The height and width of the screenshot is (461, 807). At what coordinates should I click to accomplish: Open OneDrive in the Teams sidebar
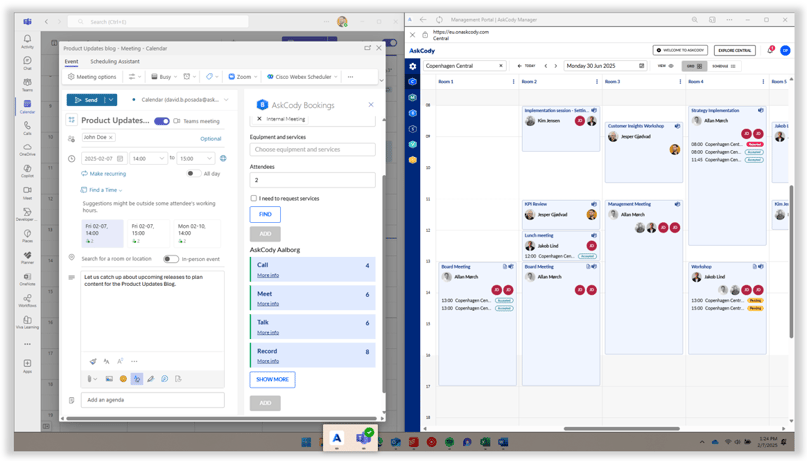(27, 149)
